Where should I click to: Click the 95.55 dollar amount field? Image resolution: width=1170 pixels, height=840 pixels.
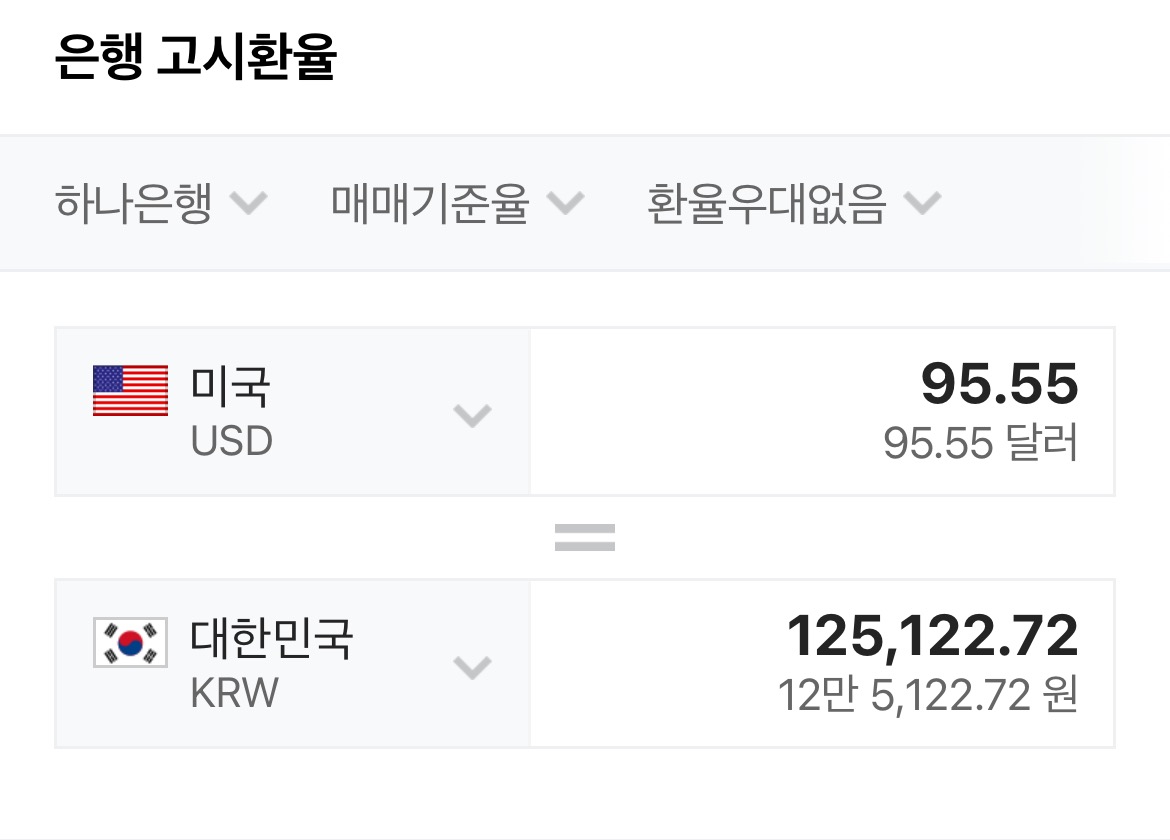click(x=999, y=384)
